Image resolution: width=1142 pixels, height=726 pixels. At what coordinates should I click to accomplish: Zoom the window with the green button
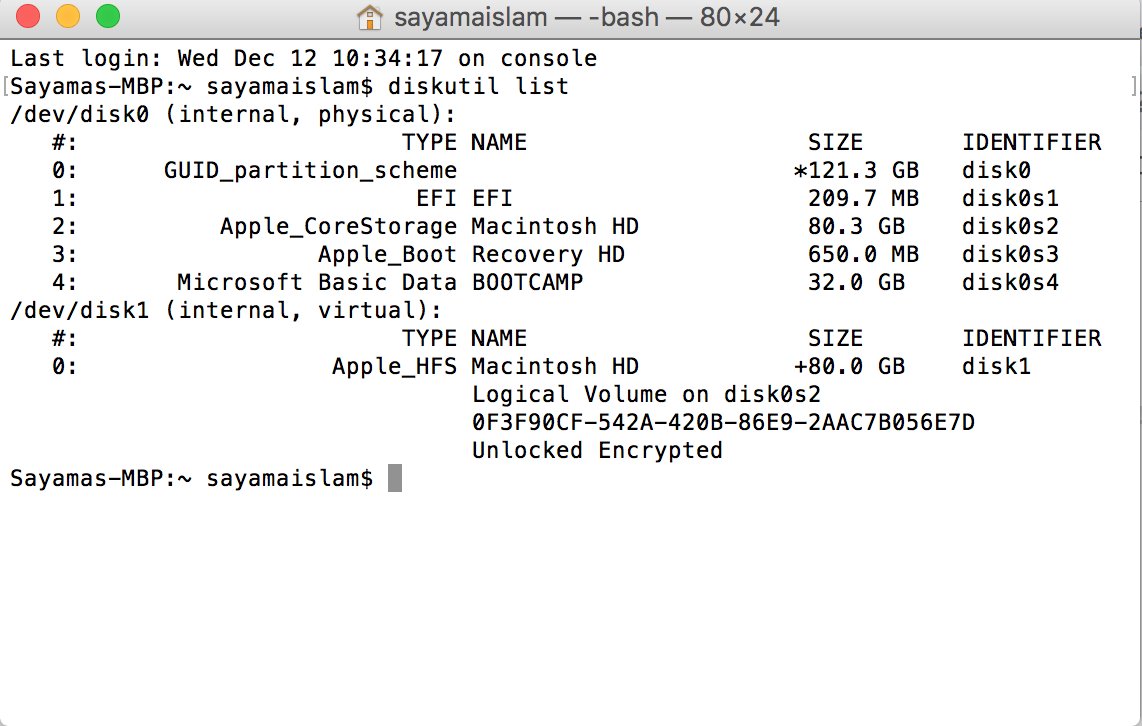pos(107,17)
